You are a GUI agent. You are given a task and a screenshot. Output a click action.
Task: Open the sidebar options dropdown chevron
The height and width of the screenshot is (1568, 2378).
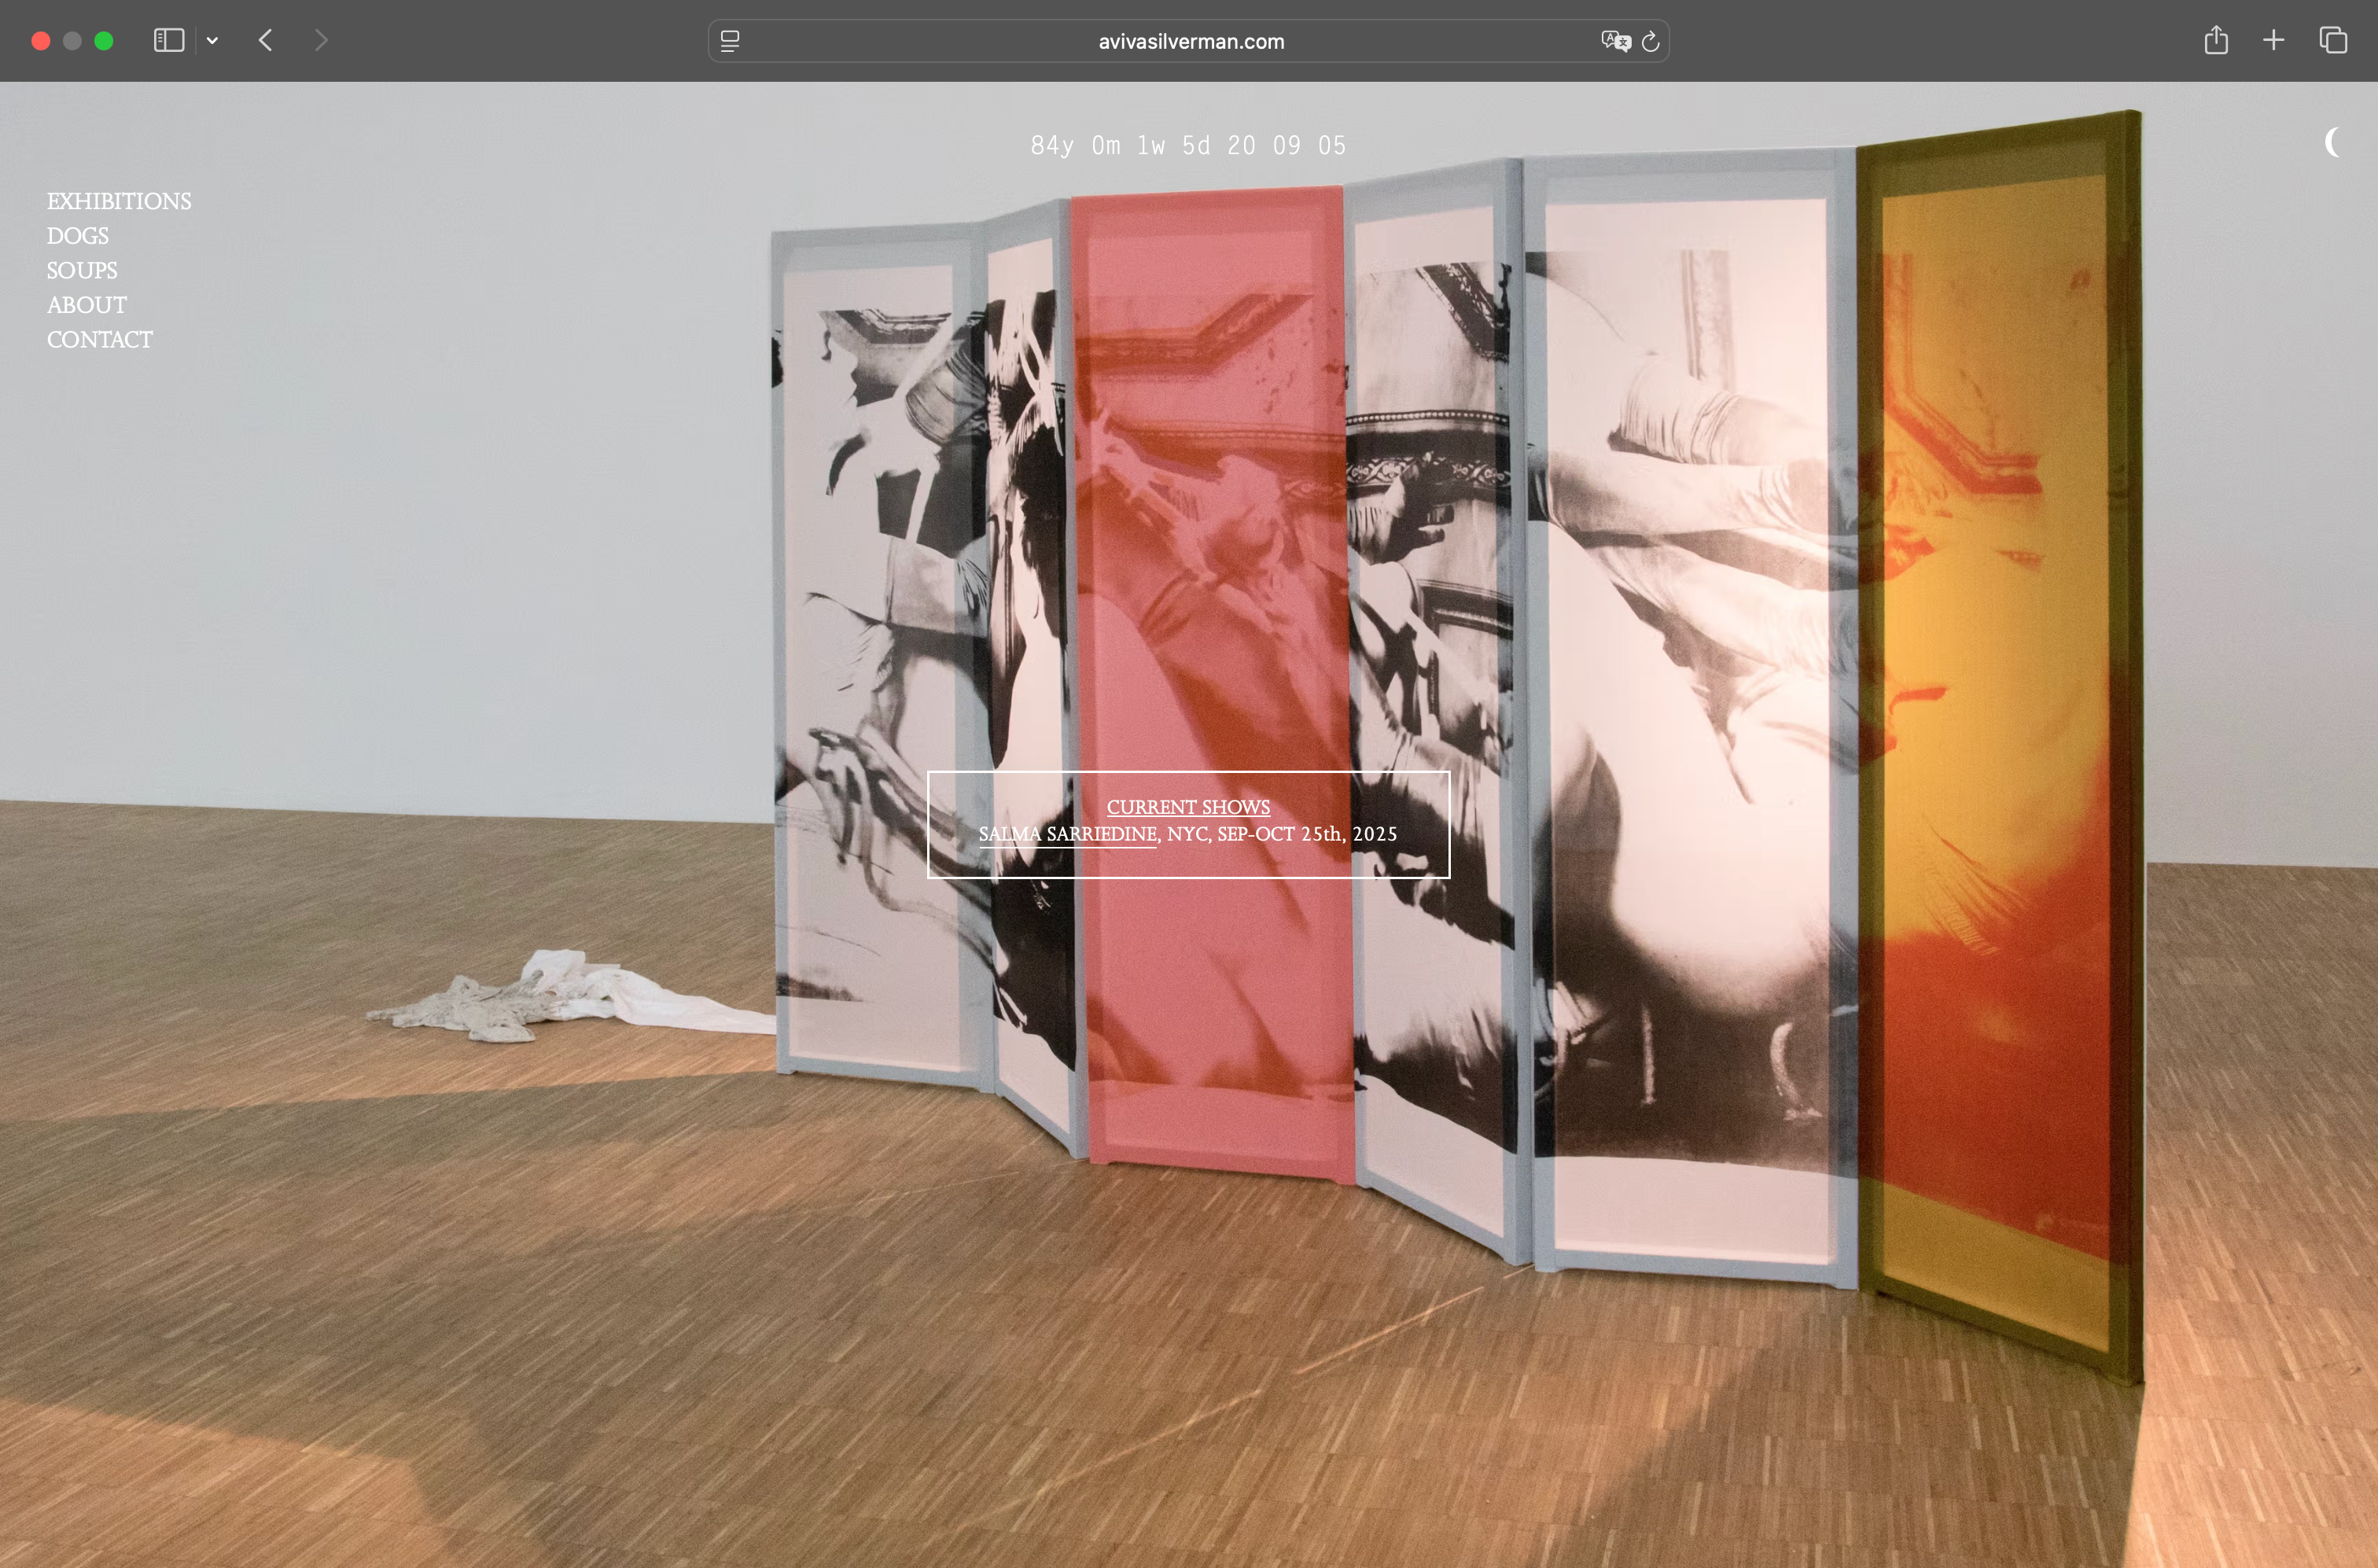[x=212, y=41]
